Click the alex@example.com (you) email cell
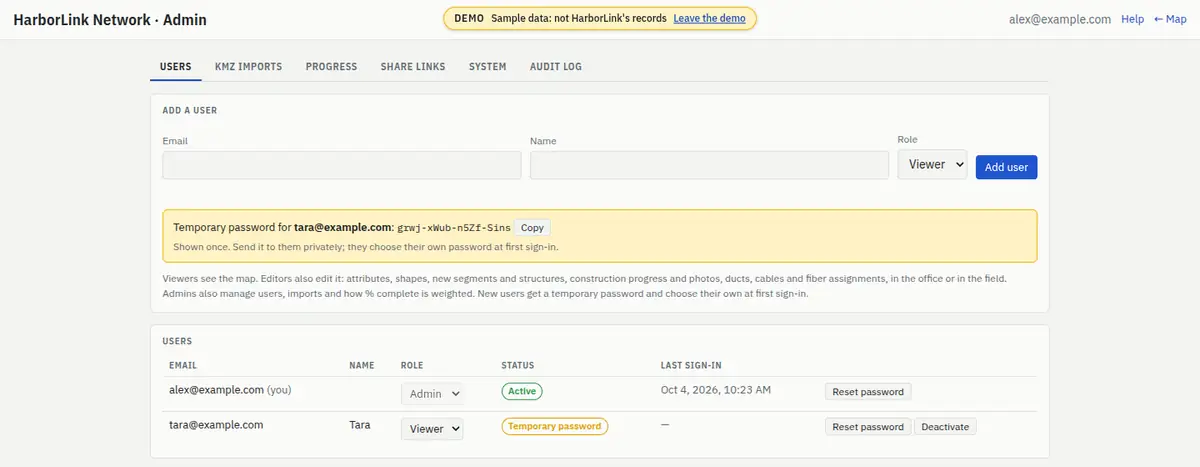This screenshot has width=1200, height=467. 230,390
